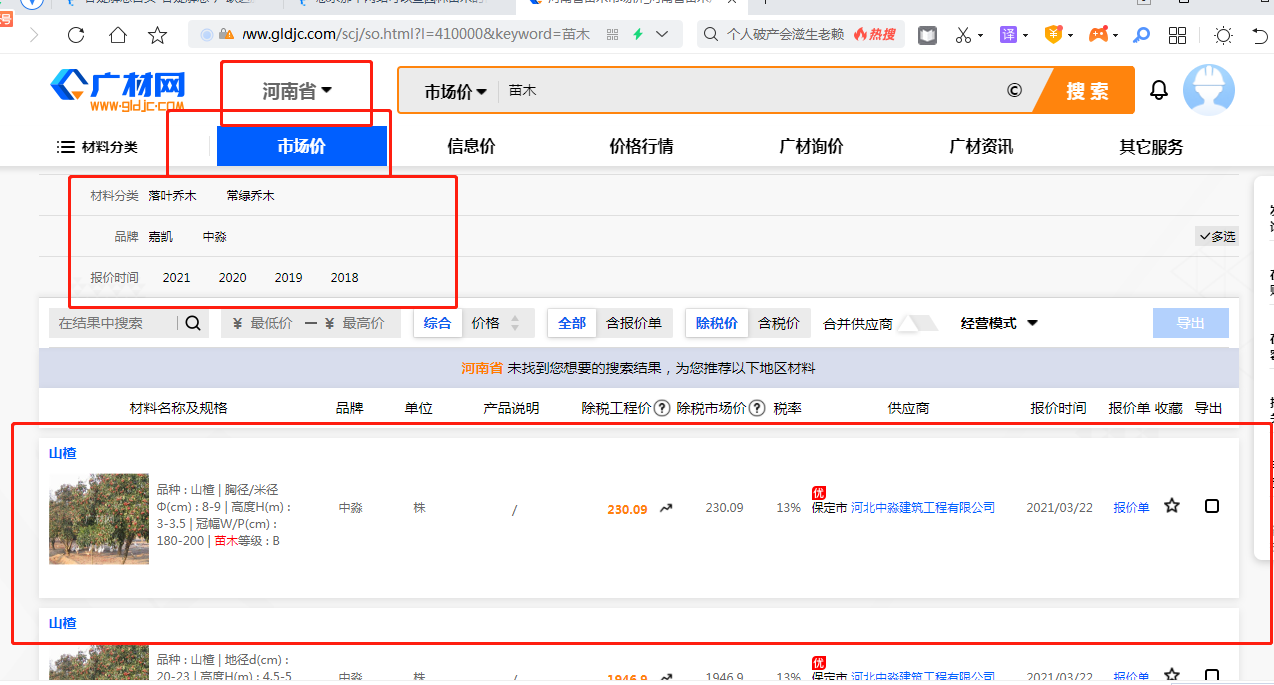Filter by brand 嘉凯
This screenshot has height=685, width=1274.
(x=161, y=237)
